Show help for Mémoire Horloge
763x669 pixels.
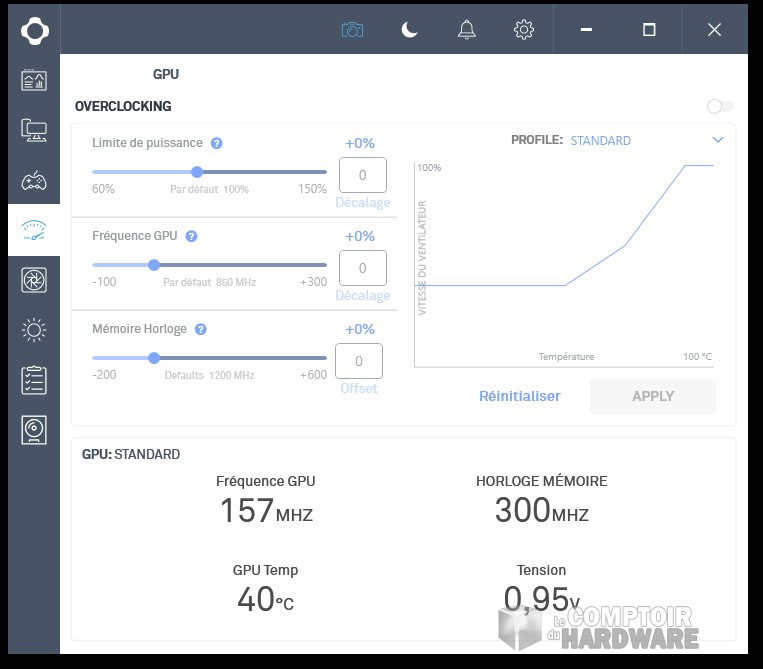click(201, 329)
